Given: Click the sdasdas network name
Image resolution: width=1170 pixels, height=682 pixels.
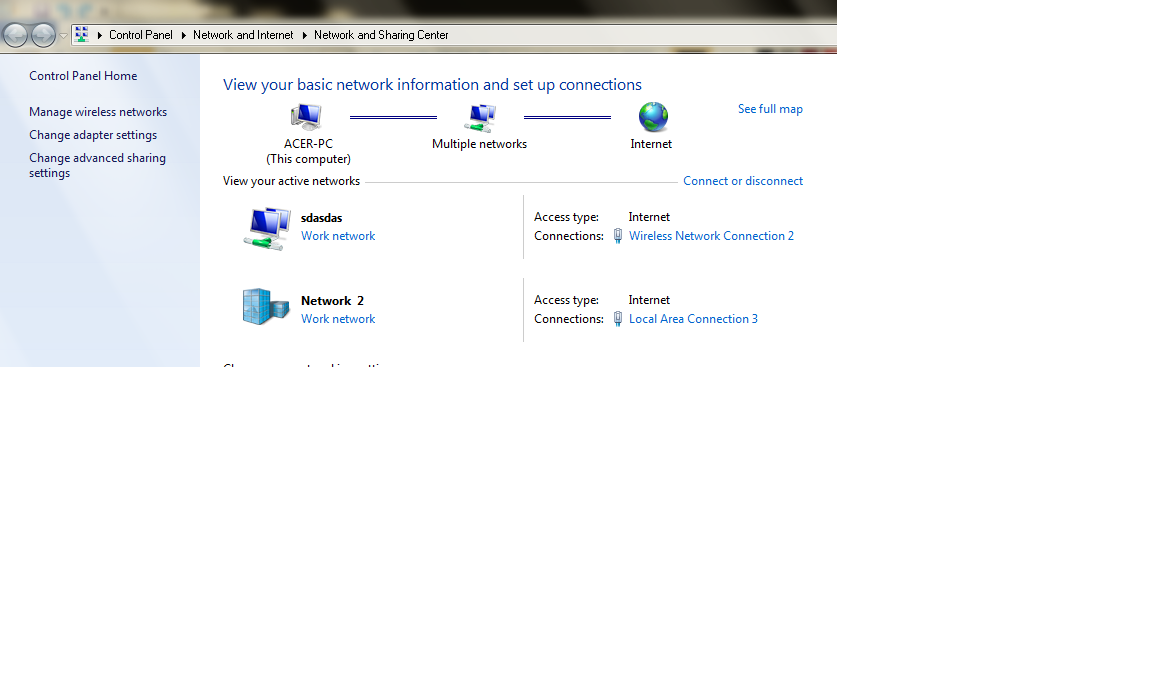Looking at the screenshot, I should (x=322, y=218).
